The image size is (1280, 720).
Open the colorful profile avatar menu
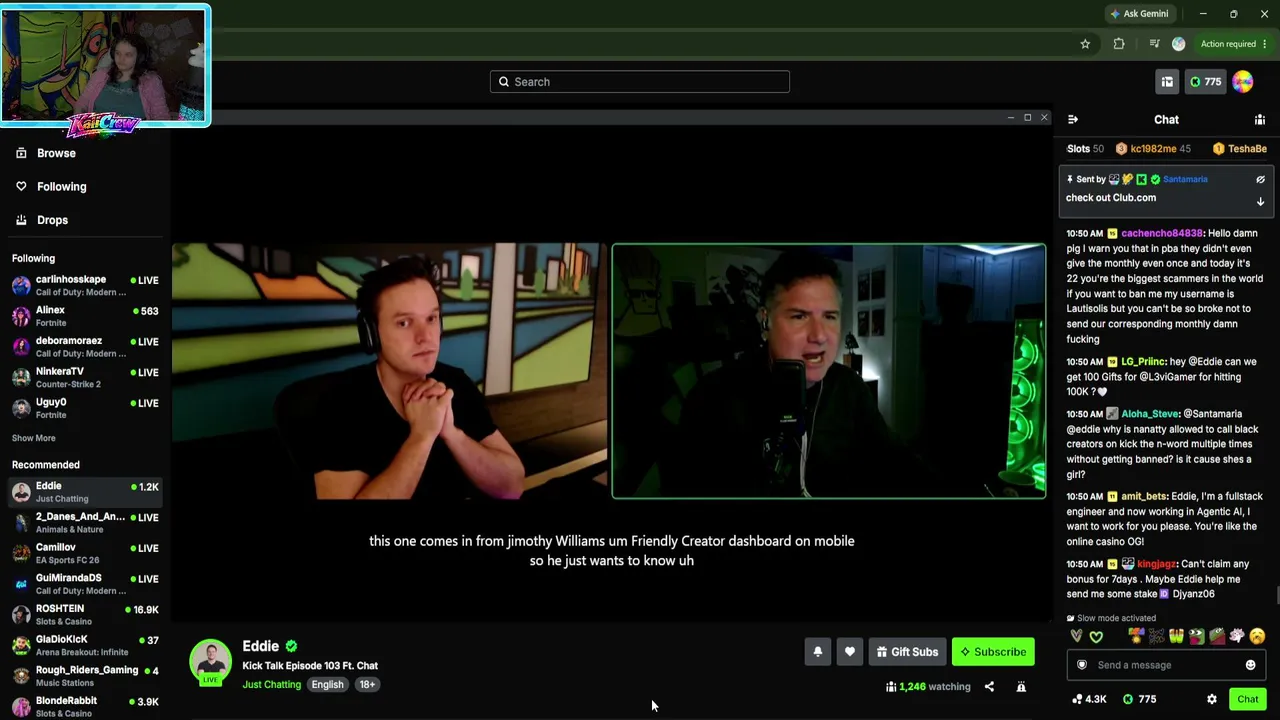click(x=1243, y=82)
